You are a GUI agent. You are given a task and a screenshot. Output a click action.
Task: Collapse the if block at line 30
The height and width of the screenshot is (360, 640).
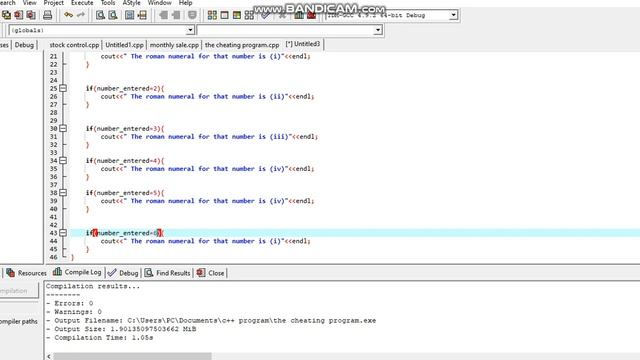(x=63, y=129)
